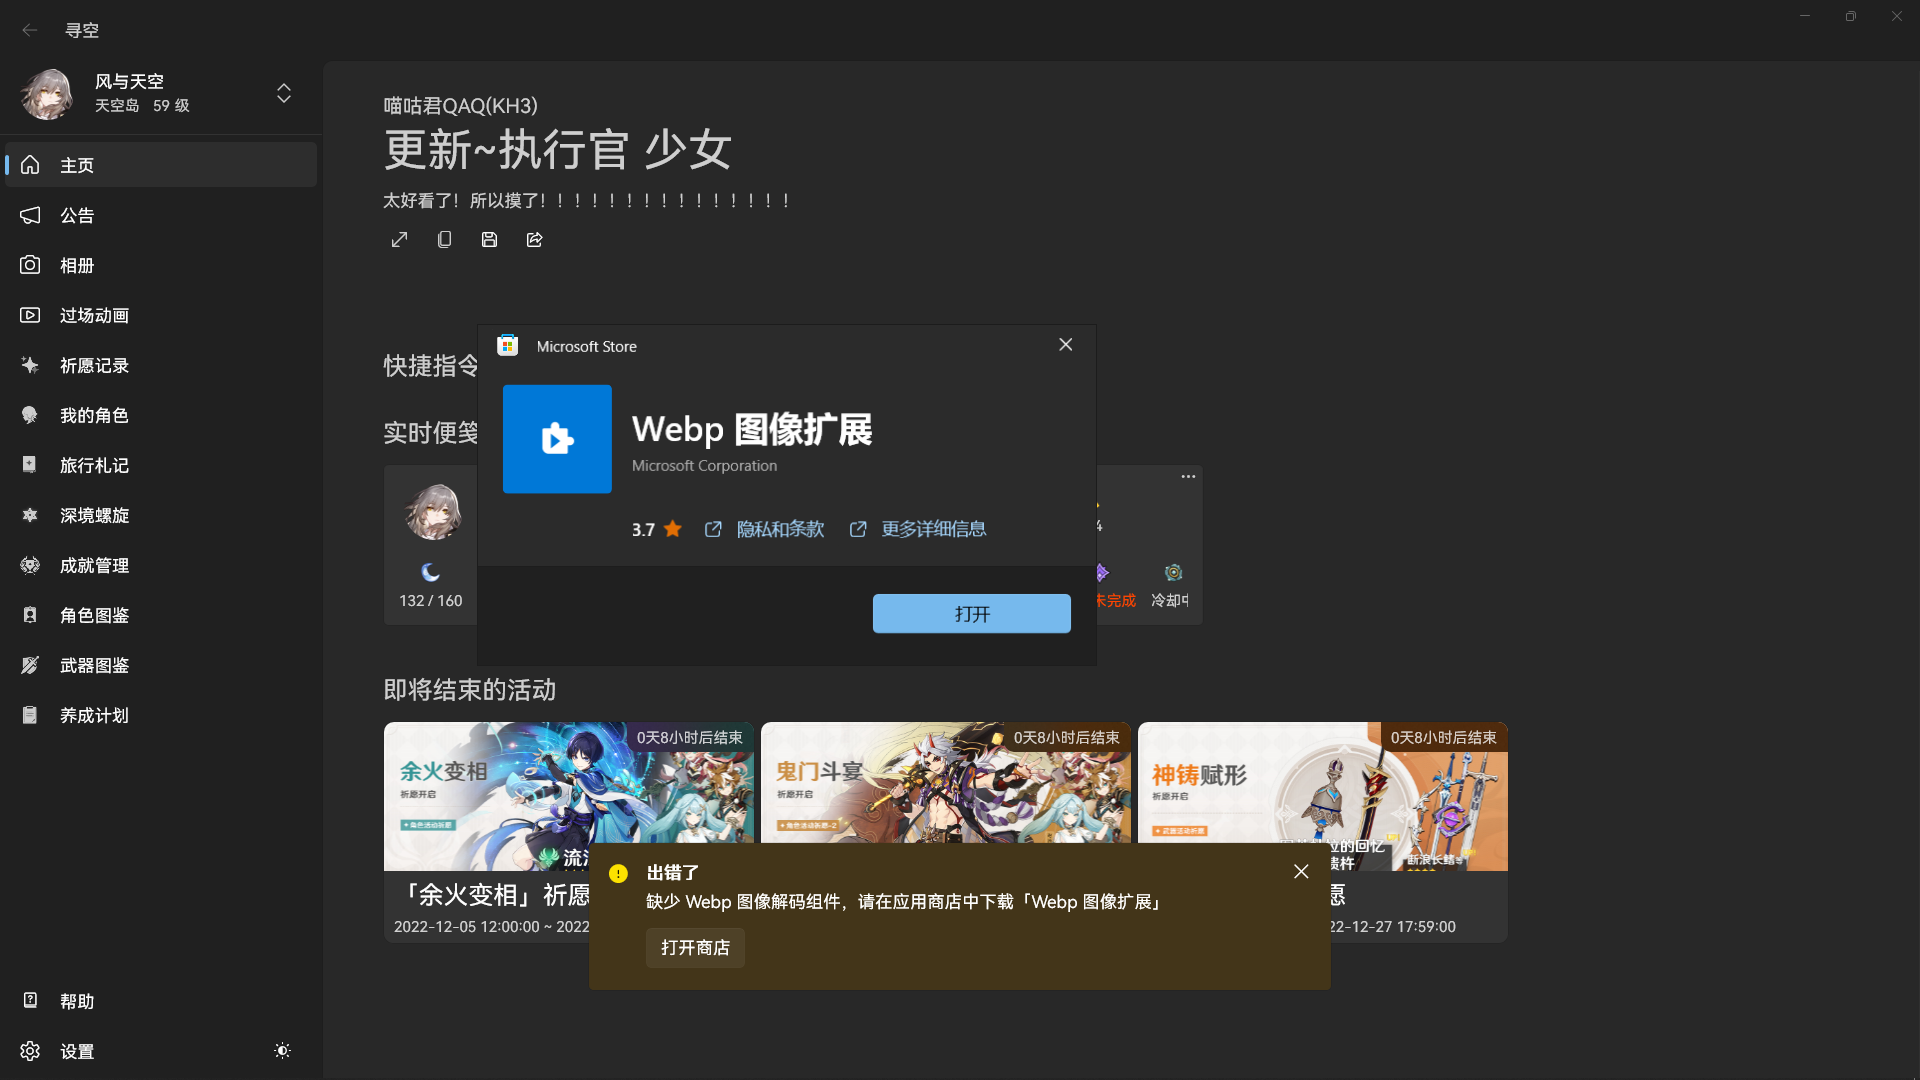Screen dimensions: 1920x1080
Task: Expand the 风与天空 account chevron
Action: pos(284,93)
